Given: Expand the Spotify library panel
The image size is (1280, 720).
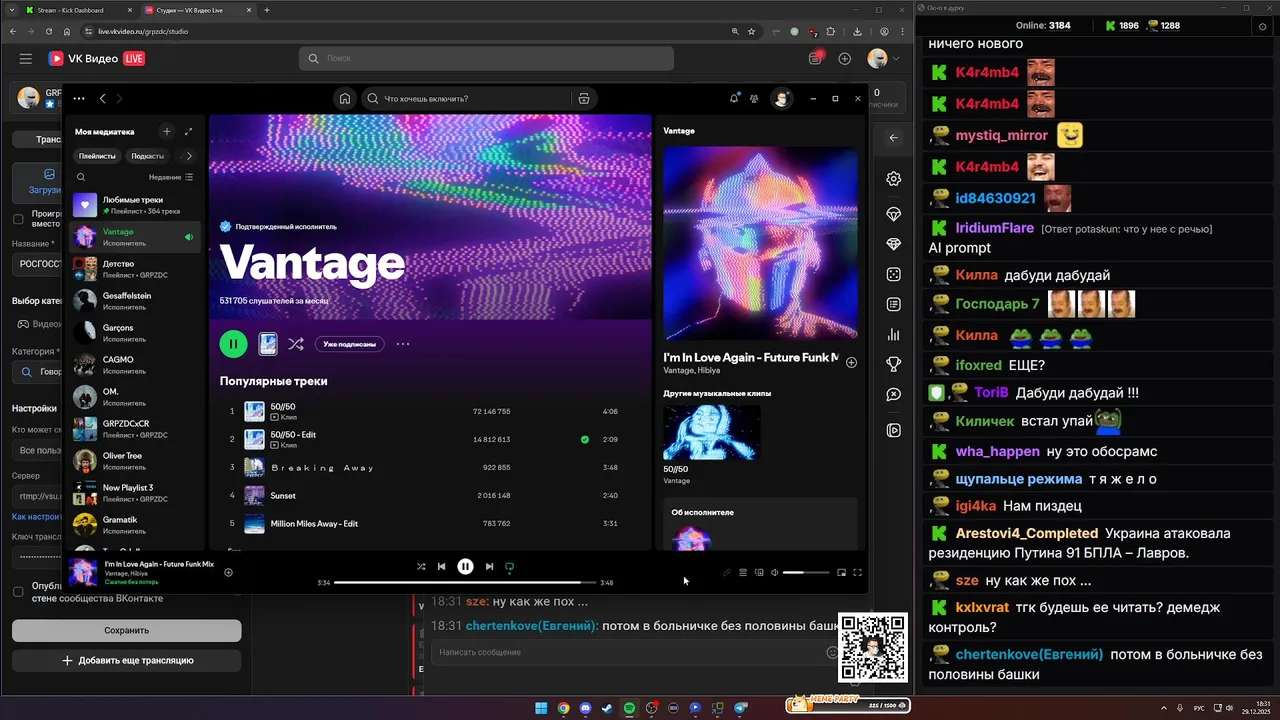Looking at the screenshot, I should (188, 131).
